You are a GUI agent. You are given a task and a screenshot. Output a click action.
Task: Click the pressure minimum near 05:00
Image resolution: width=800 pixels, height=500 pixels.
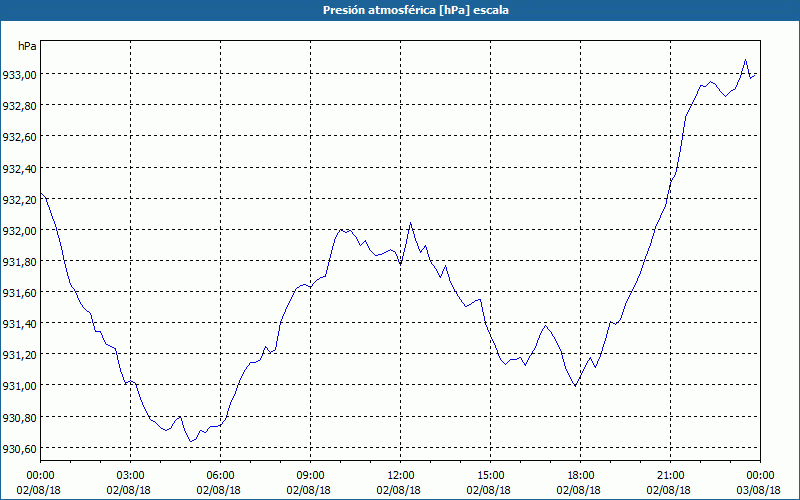click(191, 441)
